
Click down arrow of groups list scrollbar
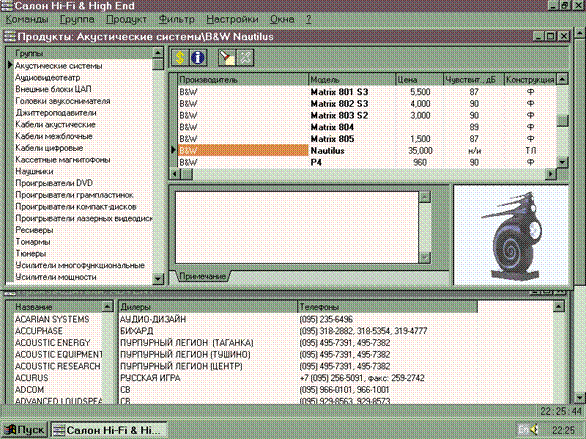coord(158,279)
